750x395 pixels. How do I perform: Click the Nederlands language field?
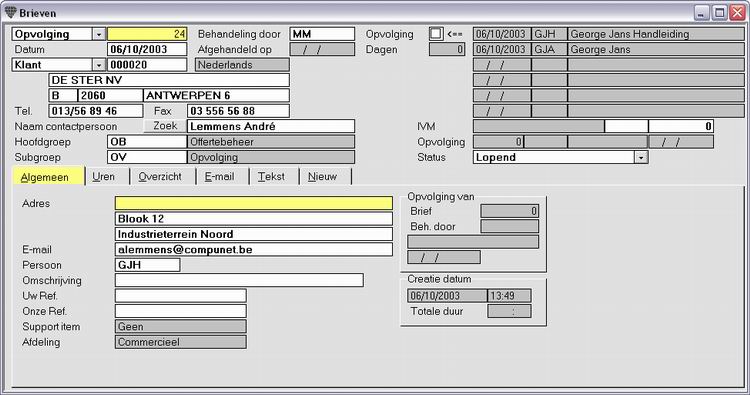tap(242, 65)
